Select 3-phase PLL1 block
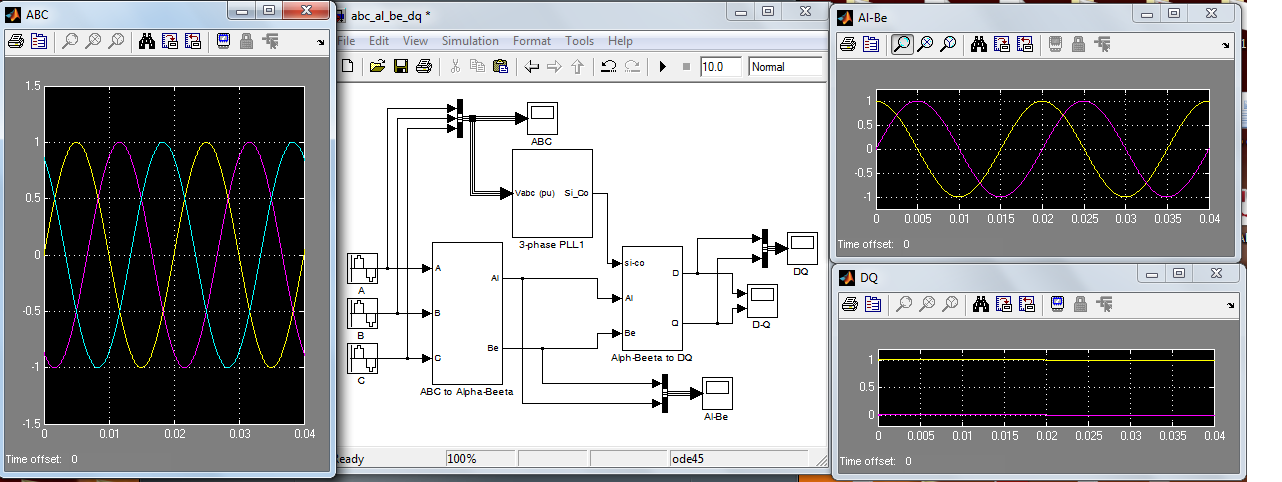Viewport: 1282px width, 482px height. coord(552,192)
